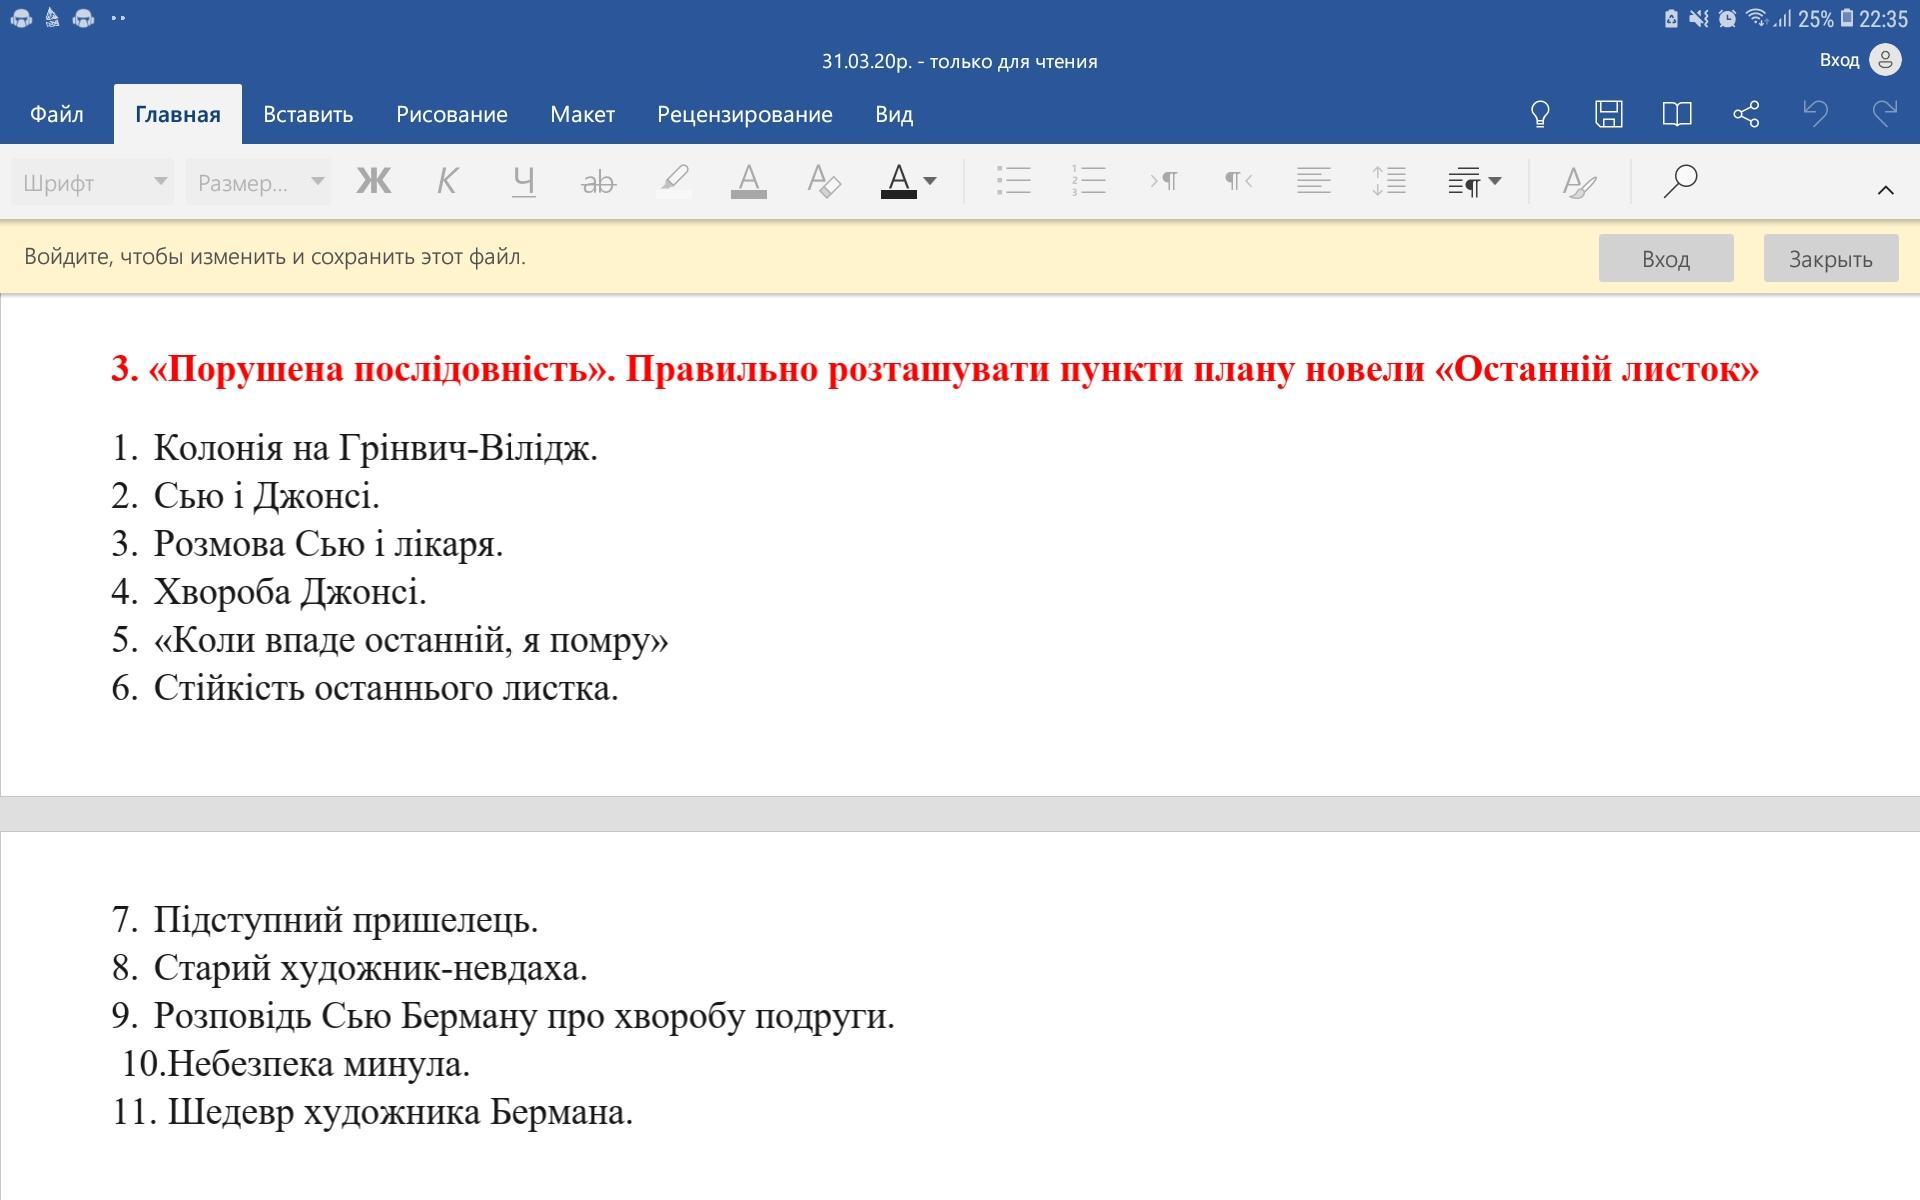The height and width of the screenshot is (1200, 1920).
Task: Click the Search magnifier icon
Action: [1680, 181]
